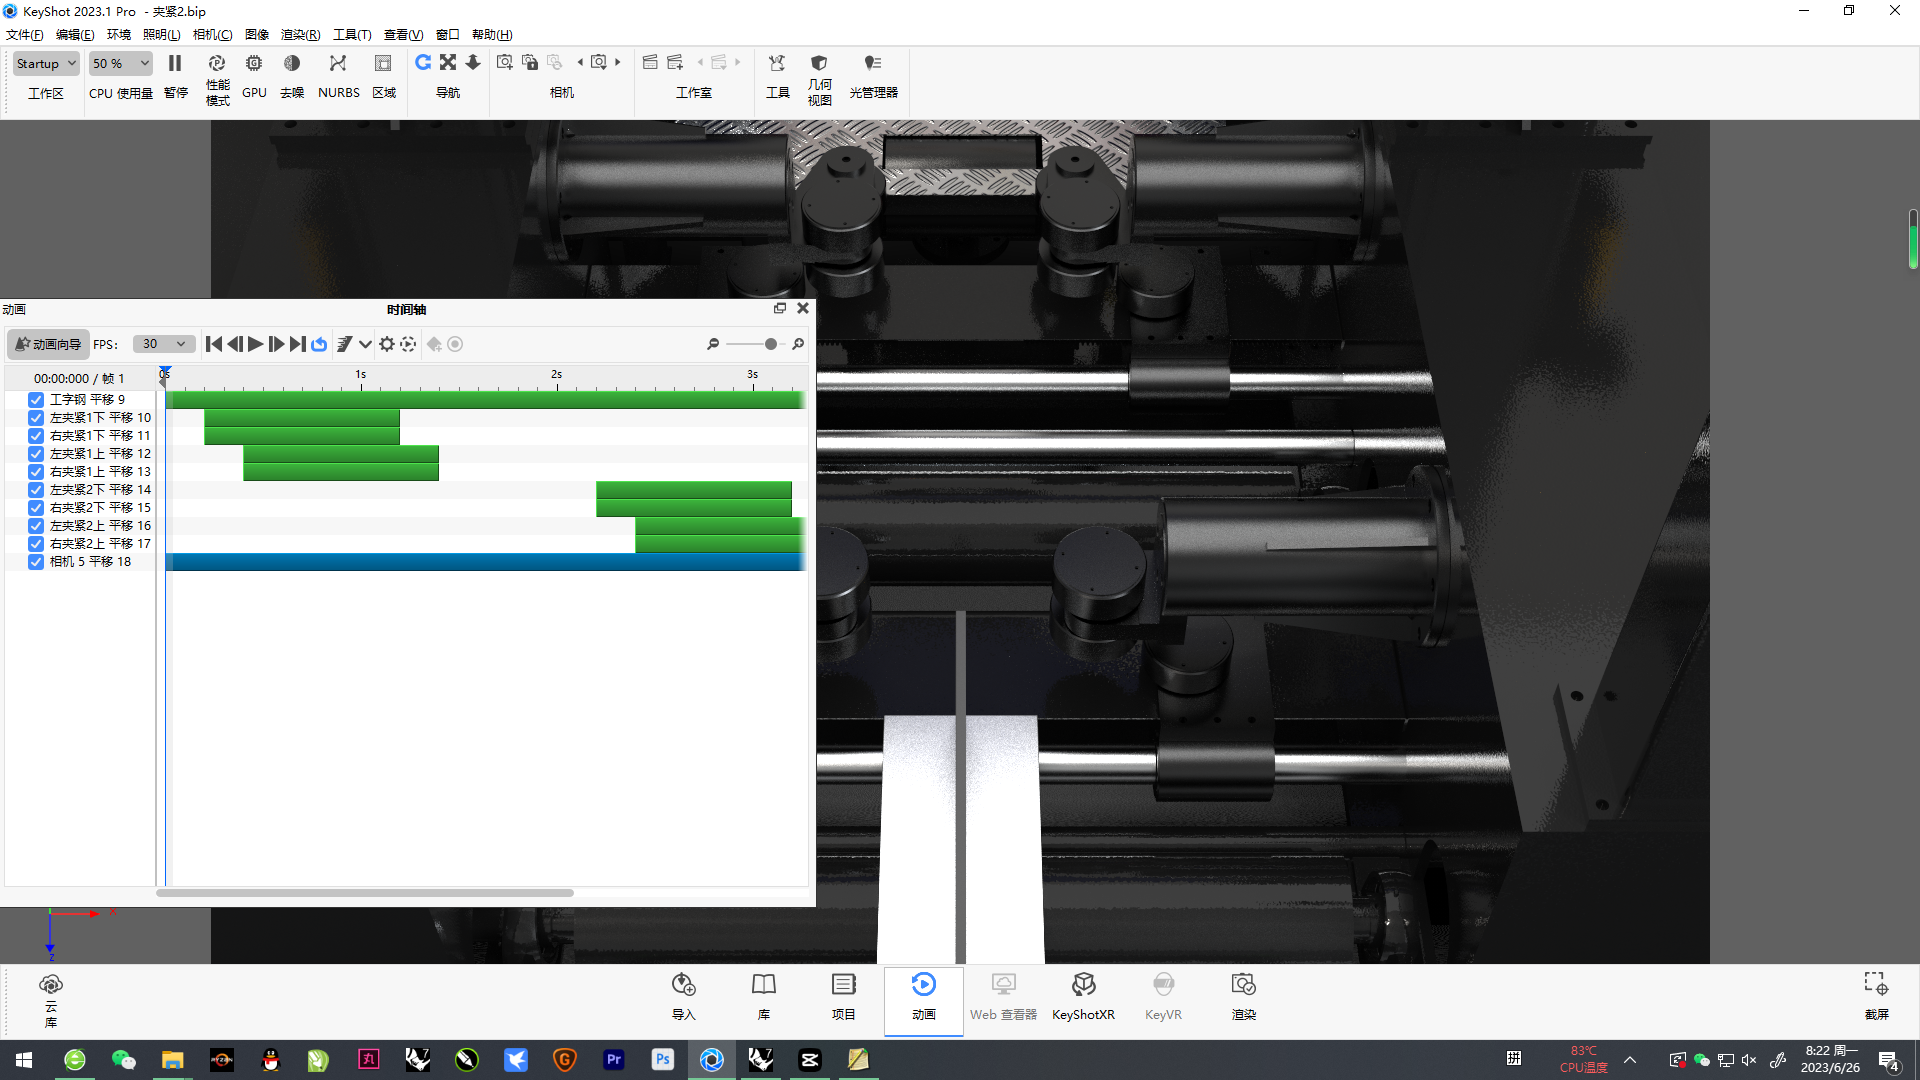Open the geometry view (几何视图) icon
This screenshot has height=1080, width=1920.
click(x=819, y=64)
